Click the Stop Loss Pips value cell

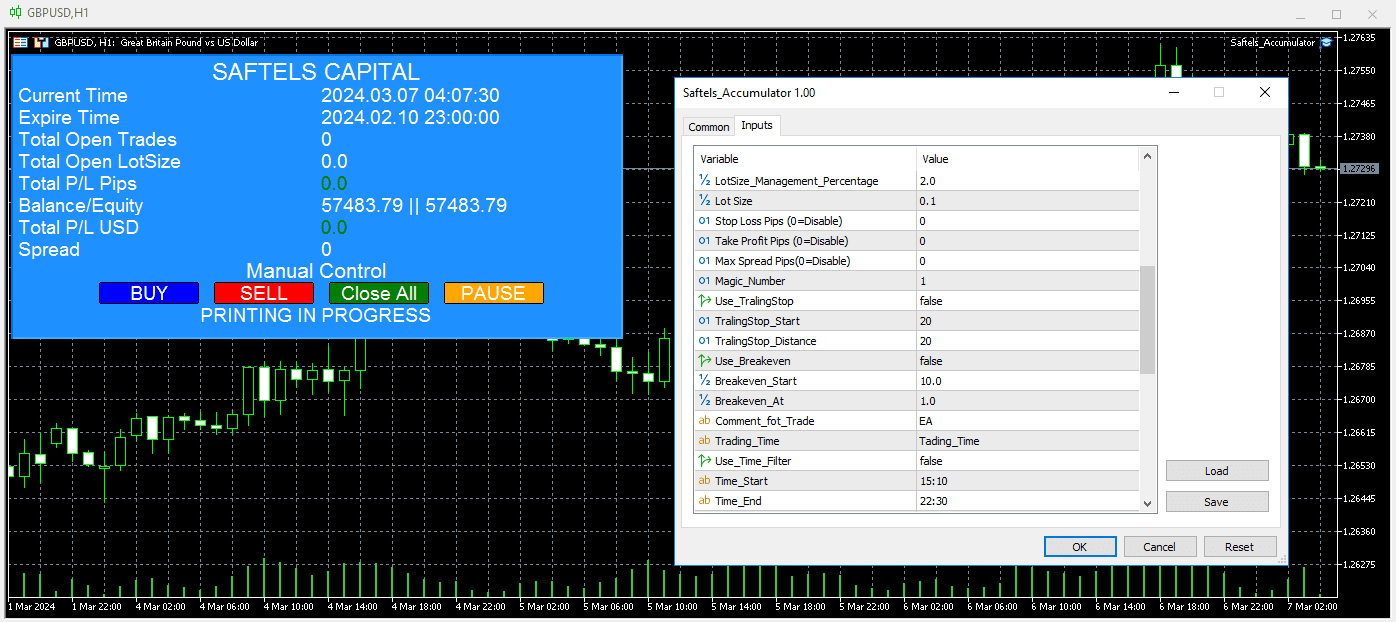pos(1027,221)
